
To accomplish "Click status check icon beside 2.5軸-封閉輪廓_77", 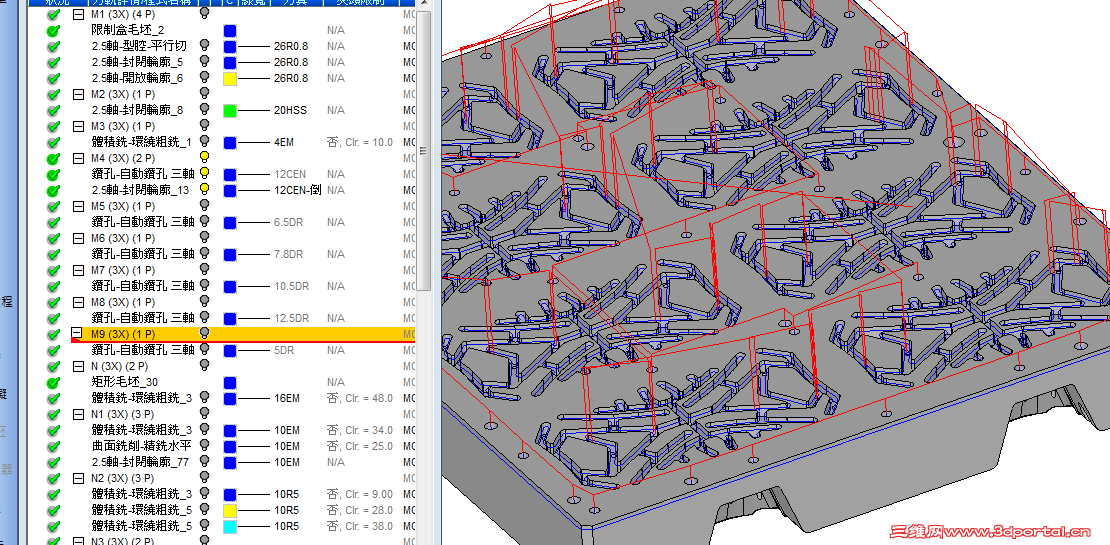I will [x=53, y=463].
